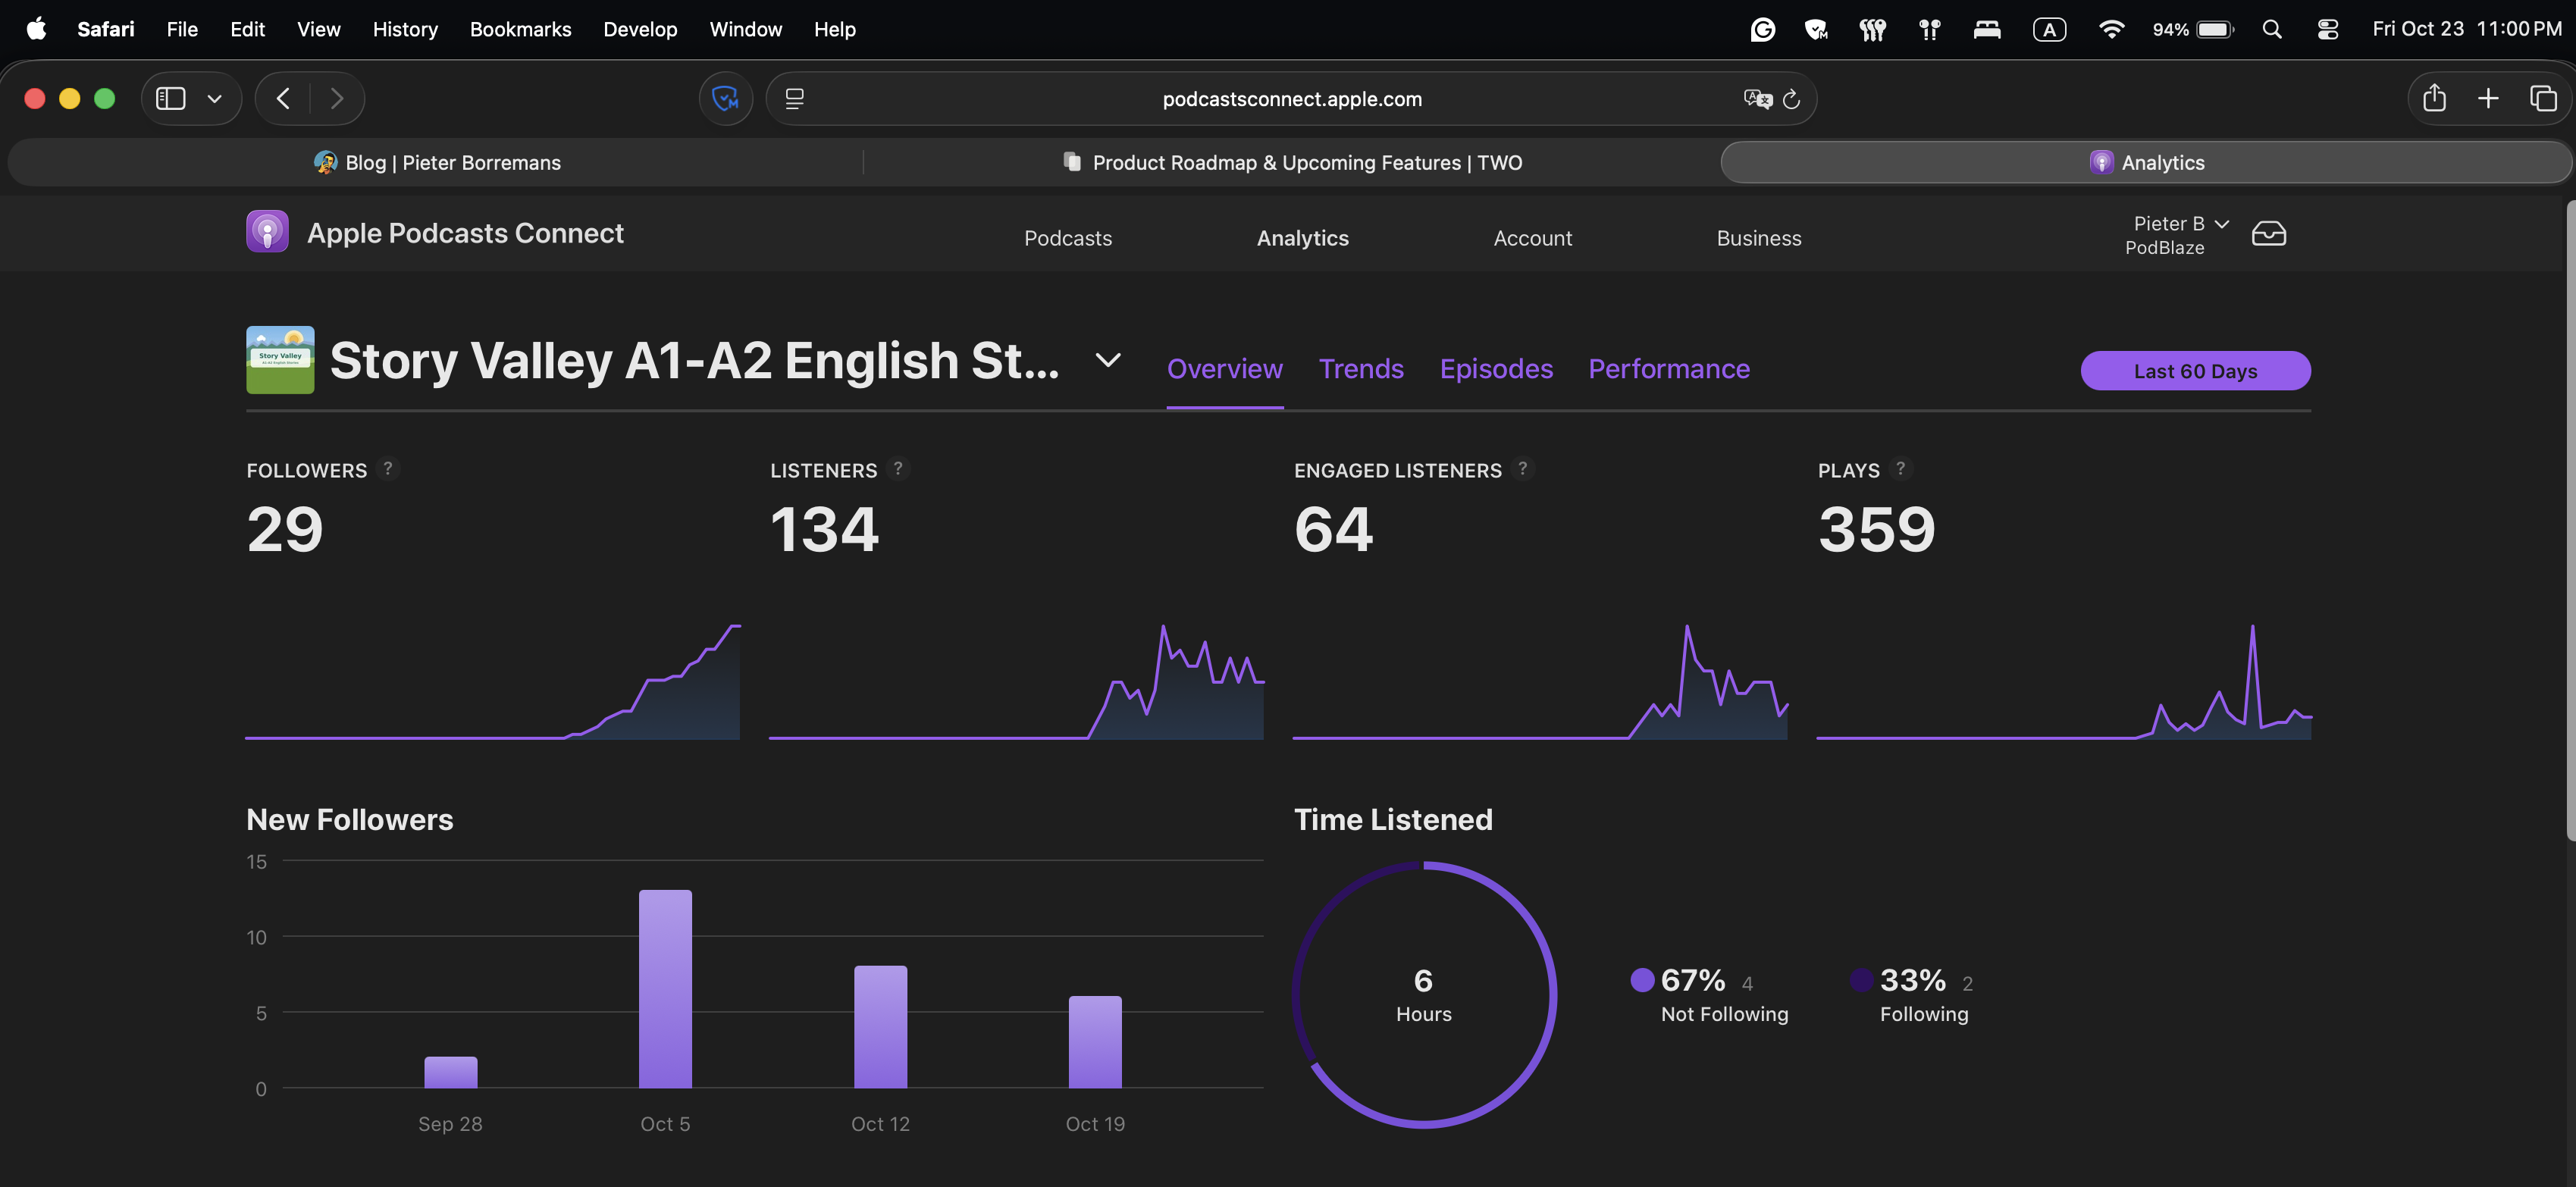Click the Following dark legend dot
The image size is (2576, 1187).
tap(1861, 979)
